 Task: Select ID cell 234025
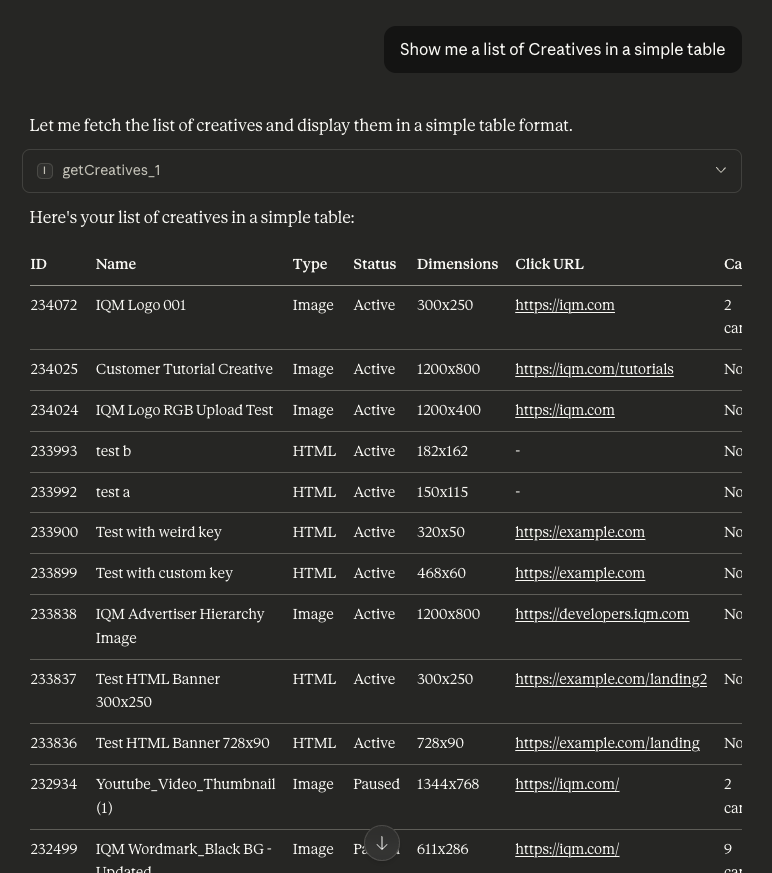53,369
